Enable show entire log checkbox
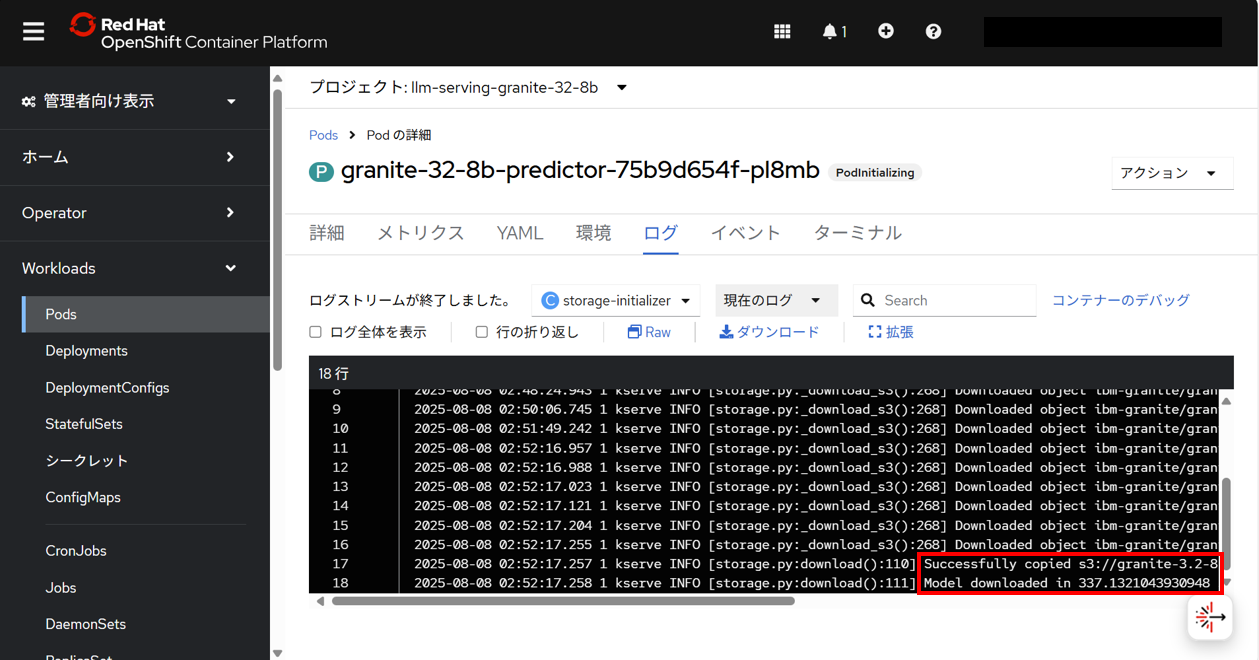 coord(315,332)
